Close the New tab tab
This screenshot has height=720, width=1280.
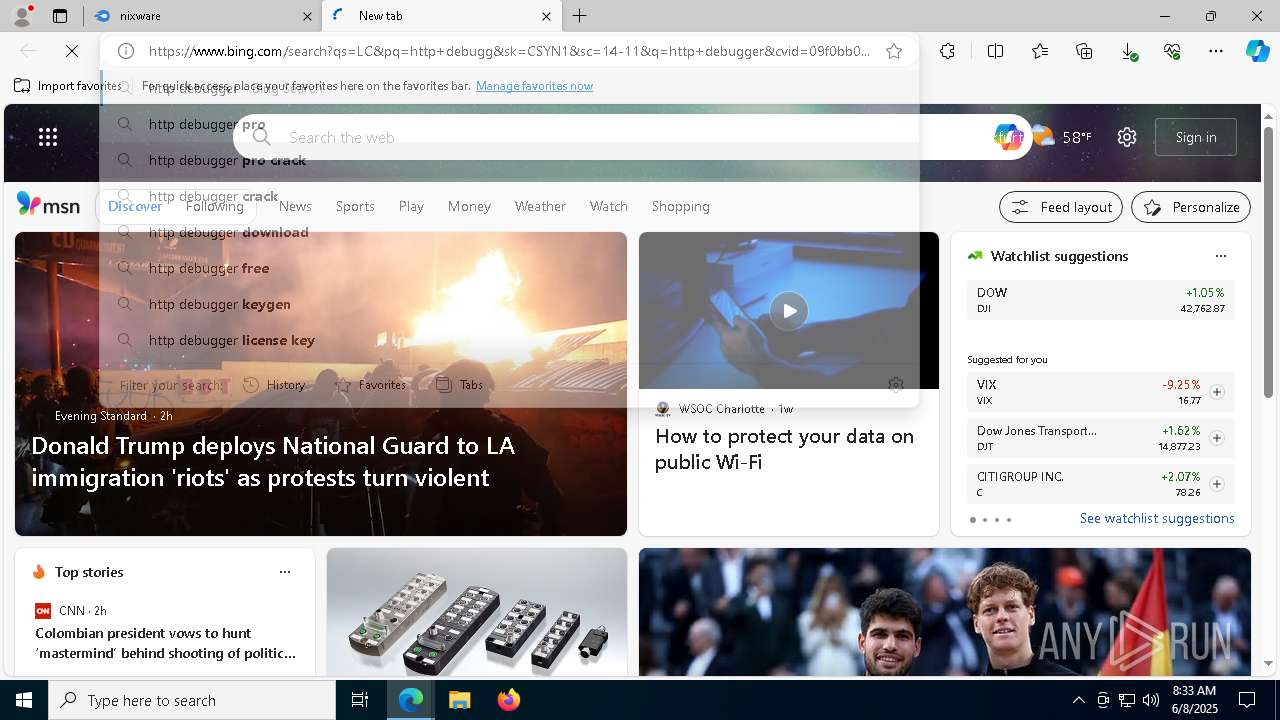click(546, 16)
